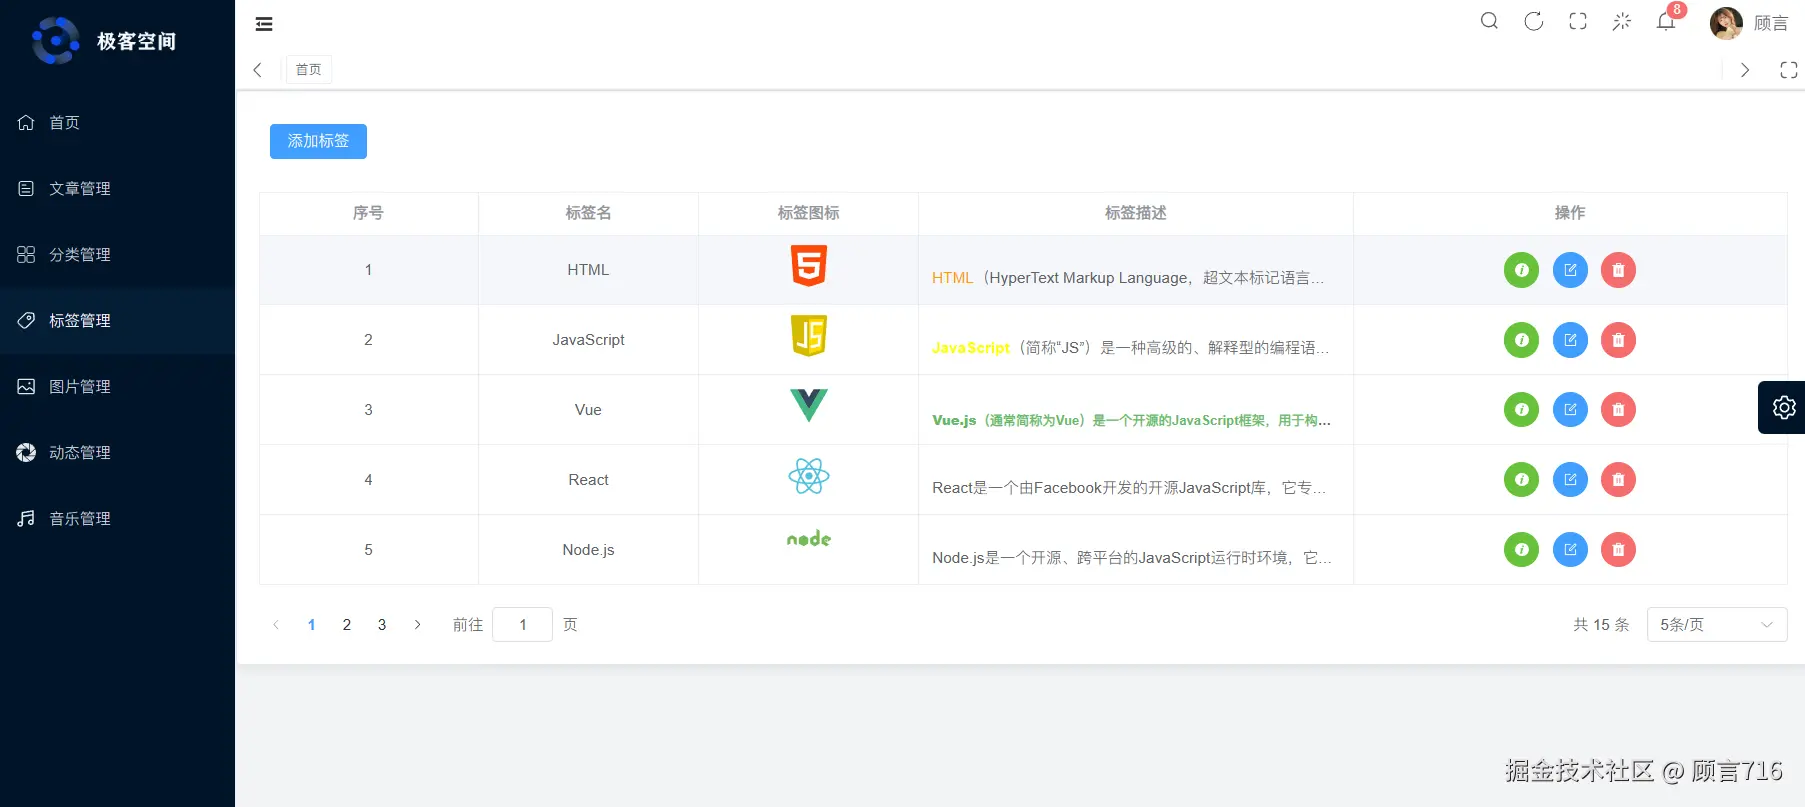This screenshot has height=807, width=1805.
Task: Click the React atom tag icon
Action: [808, 476]
